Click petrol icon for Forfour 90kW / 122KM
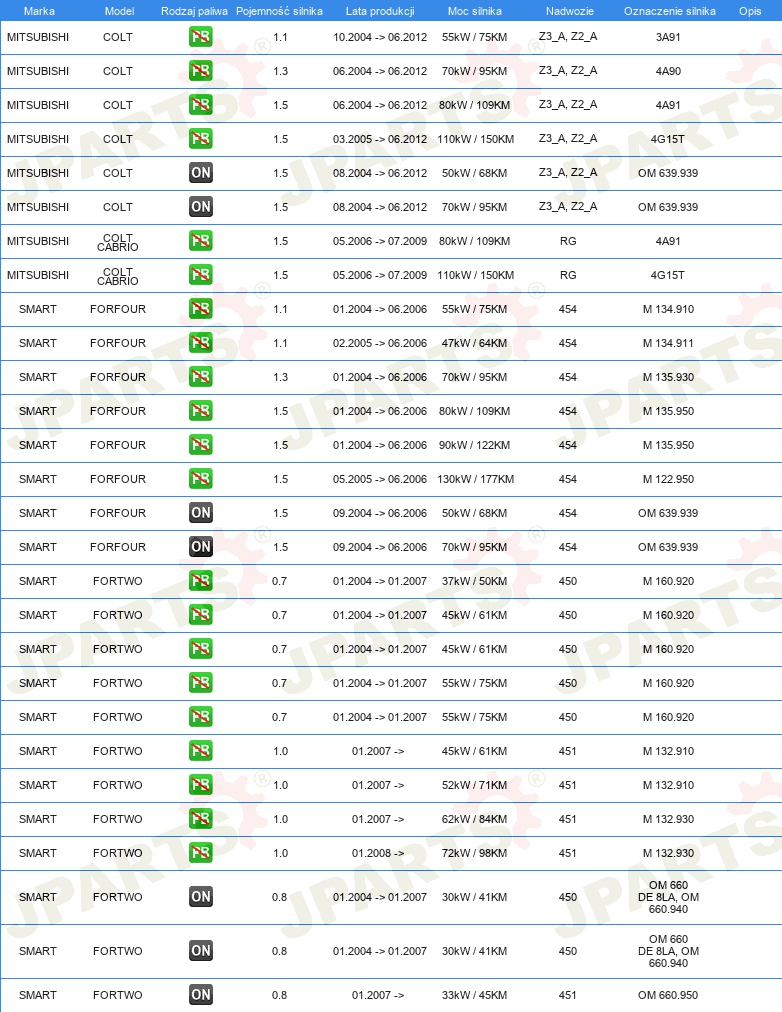Screen dimensions: 782x1012 [x=201, y=445]
